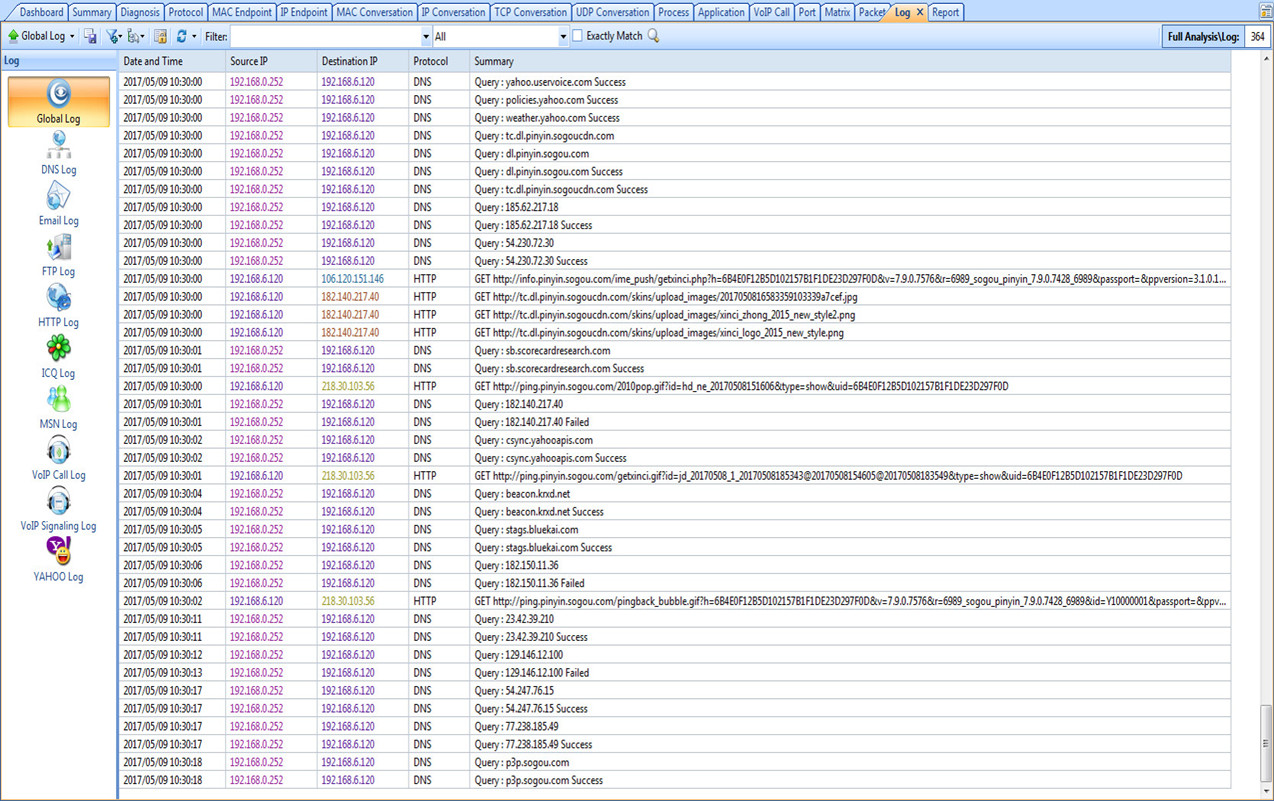Close the Log tab
Viewport: 1274px width, 801px height.
pyautogui.click(x=920, y=12)
